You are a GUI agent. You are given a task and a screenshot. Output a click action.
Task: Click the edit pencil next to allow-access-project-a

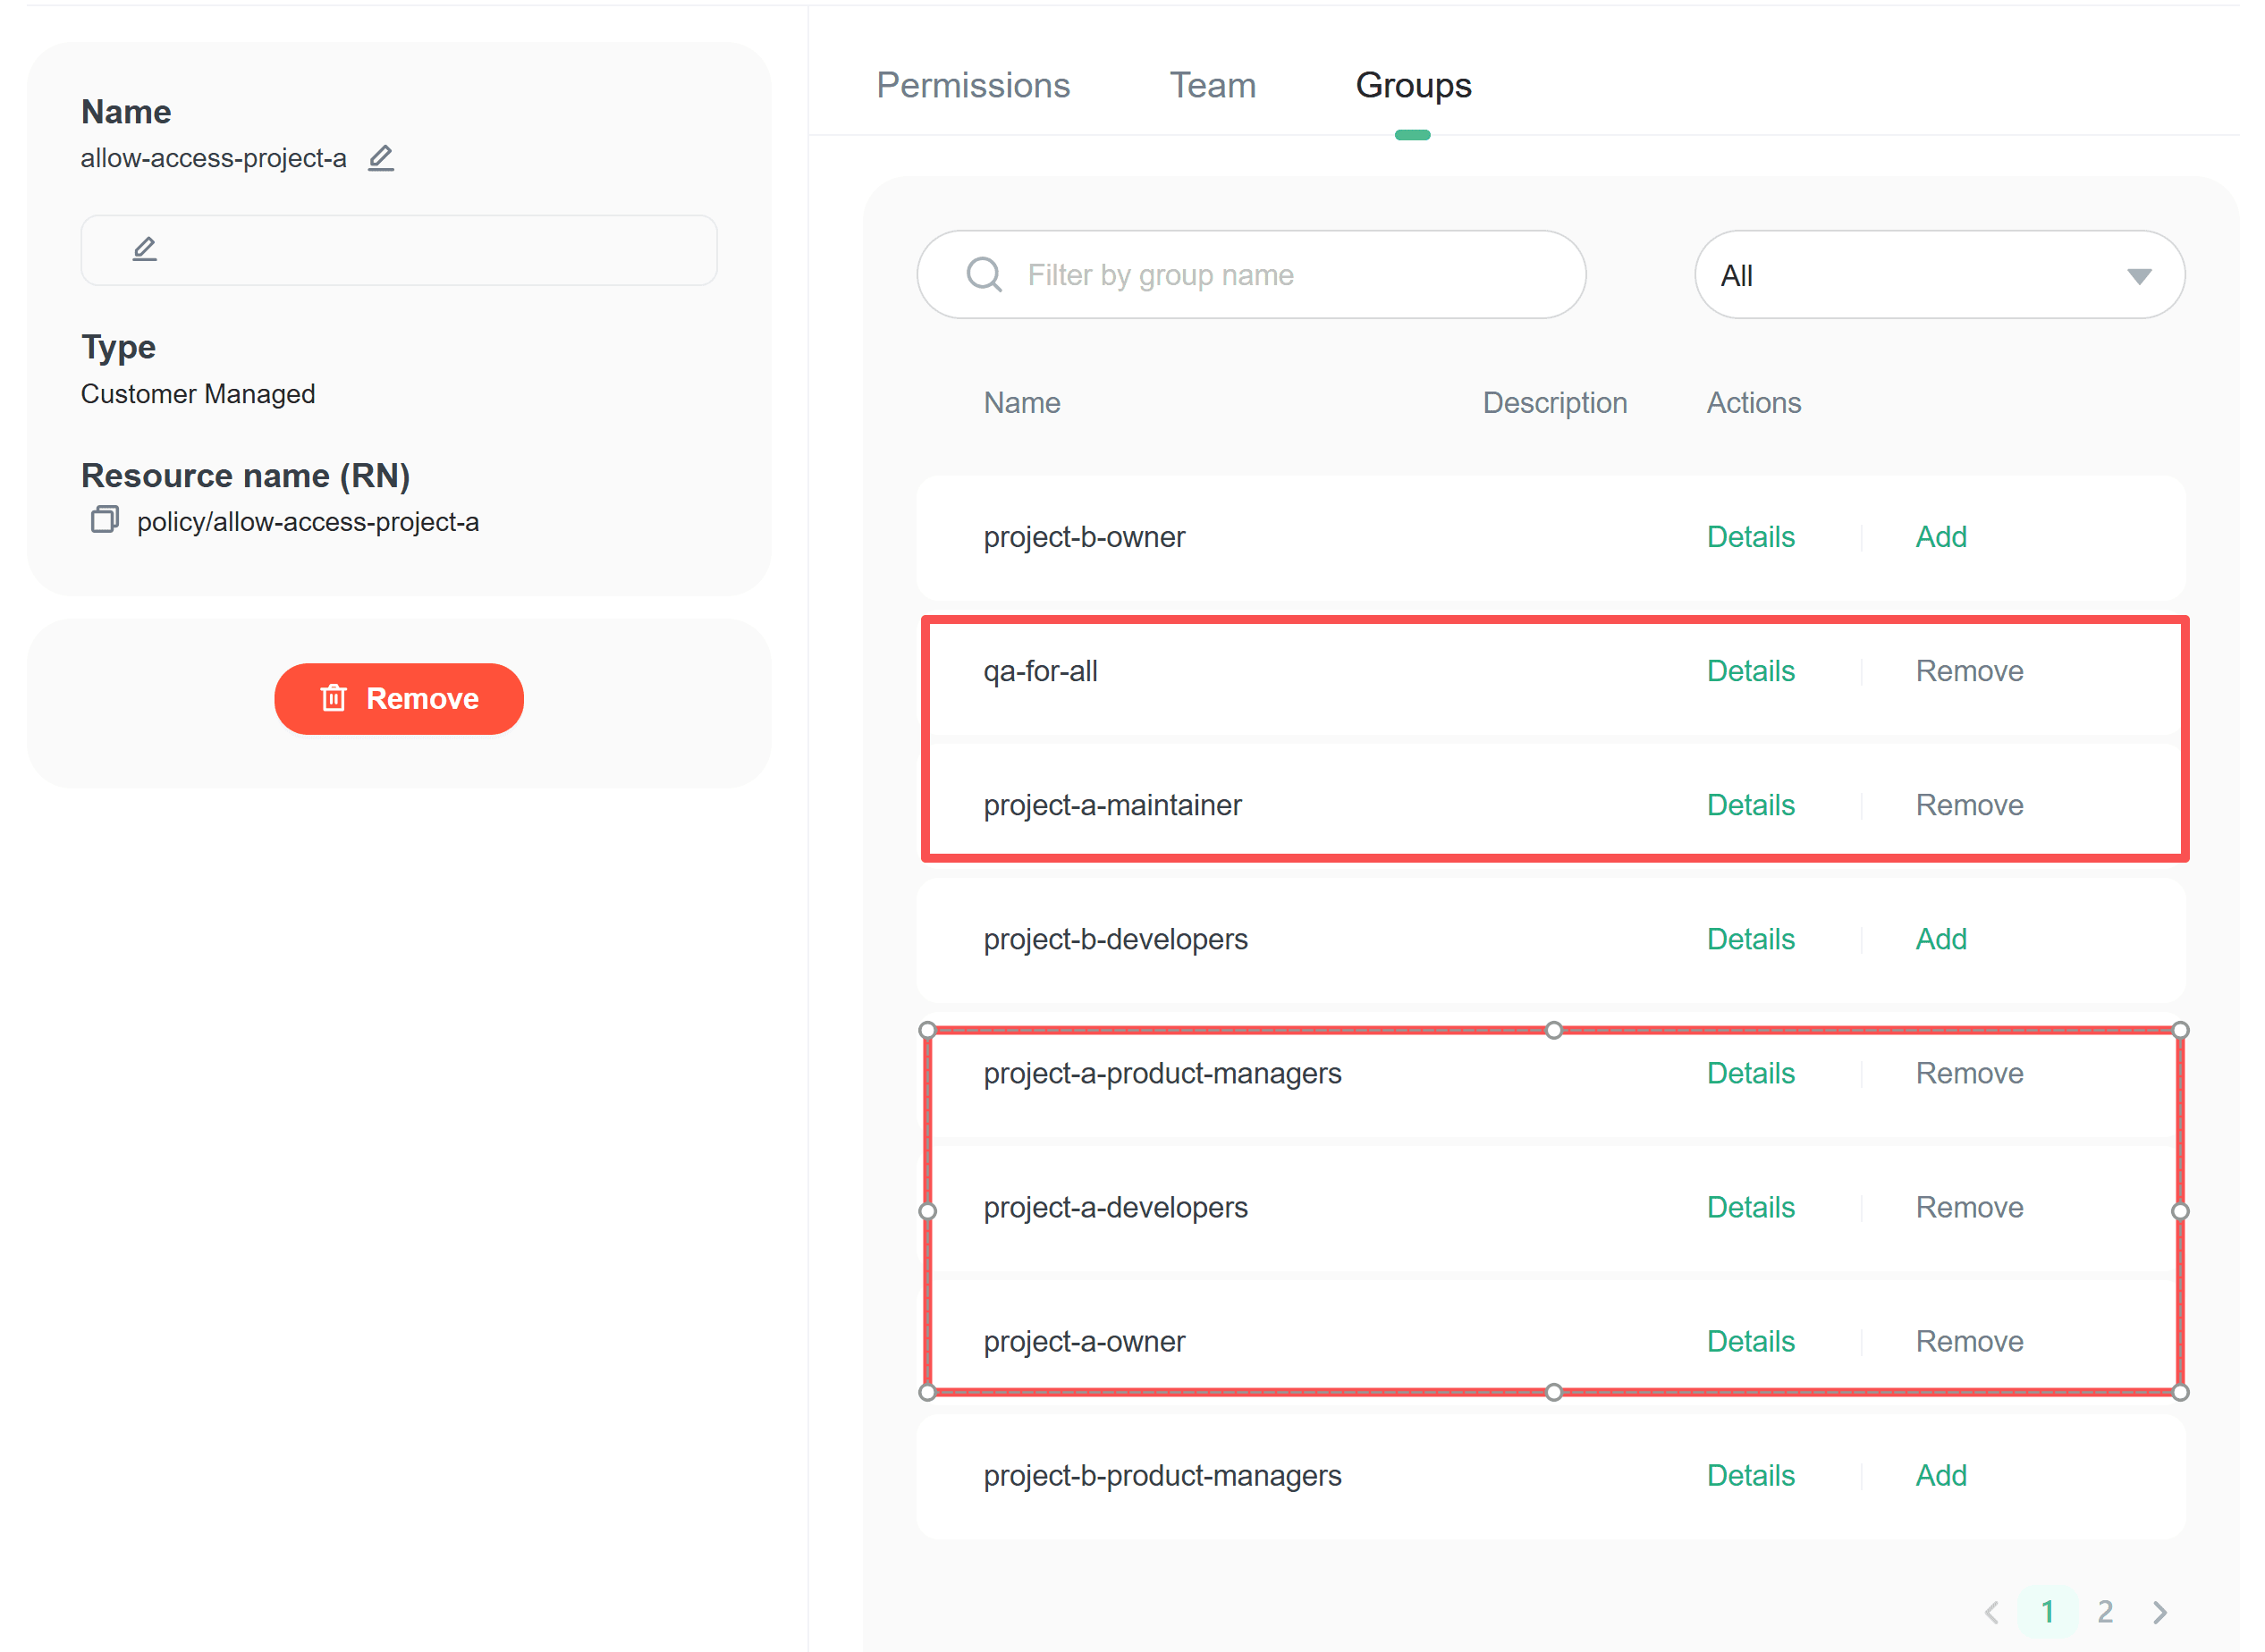point(380,158)
